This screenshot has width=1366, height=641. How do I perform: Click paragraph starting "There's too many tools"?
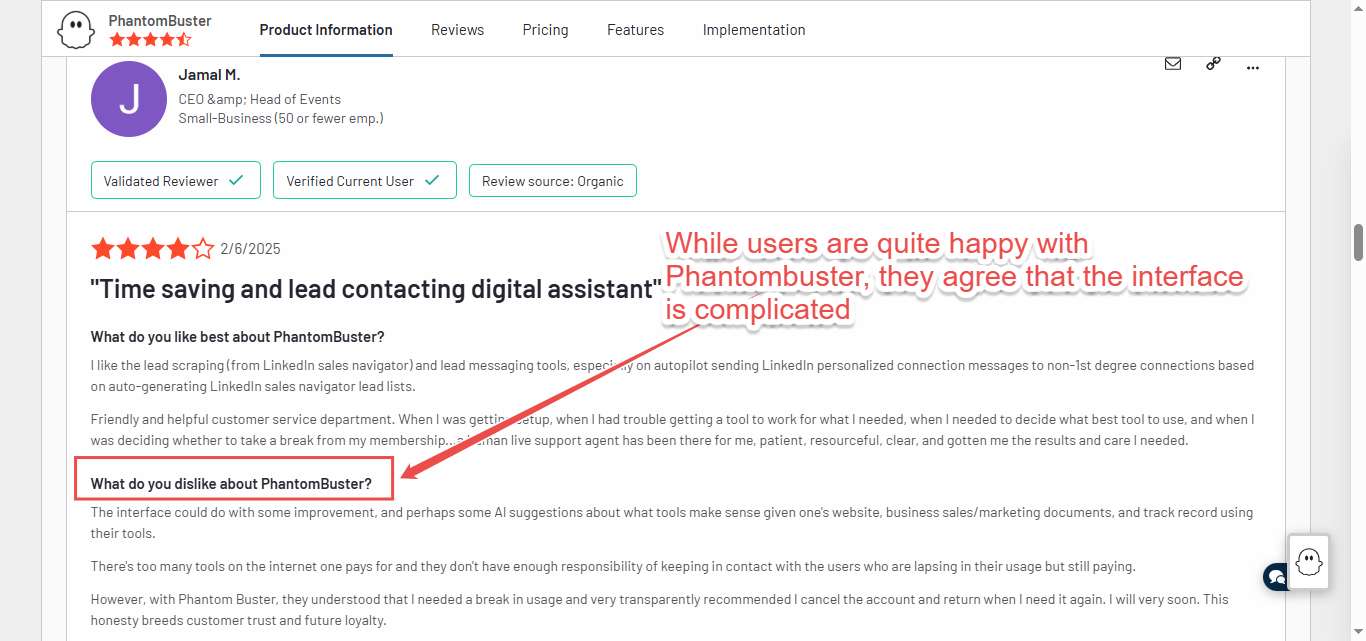(x=613, y=567)
